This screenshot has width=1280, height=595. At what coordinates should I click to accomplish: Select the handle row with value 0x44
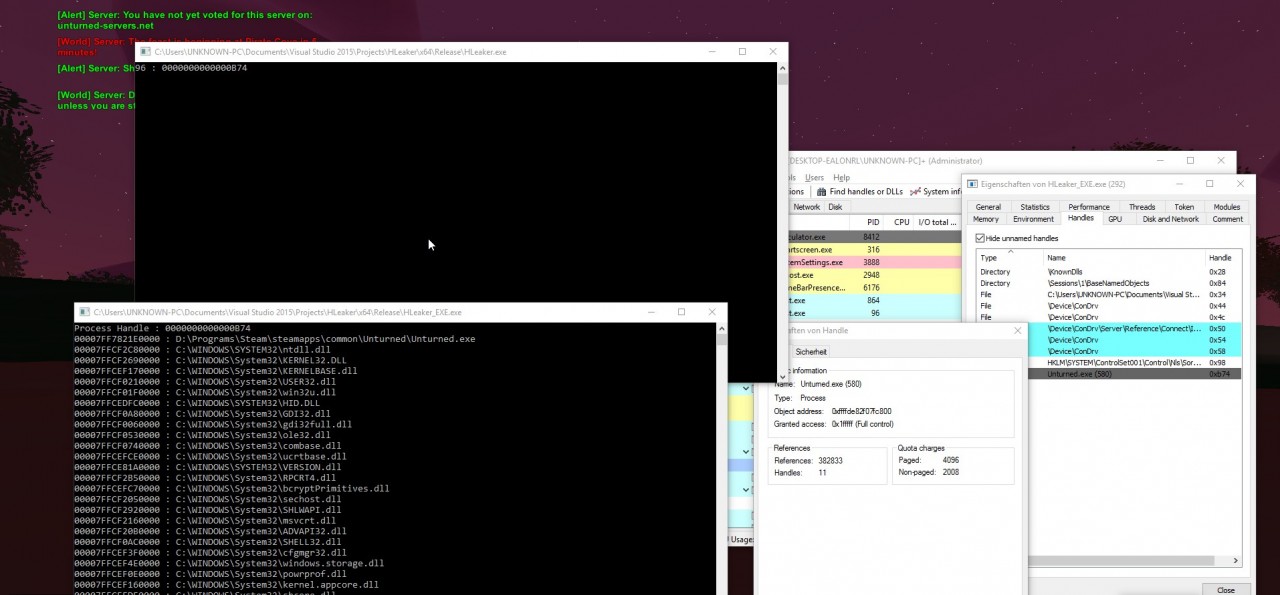click(1109, 306)
